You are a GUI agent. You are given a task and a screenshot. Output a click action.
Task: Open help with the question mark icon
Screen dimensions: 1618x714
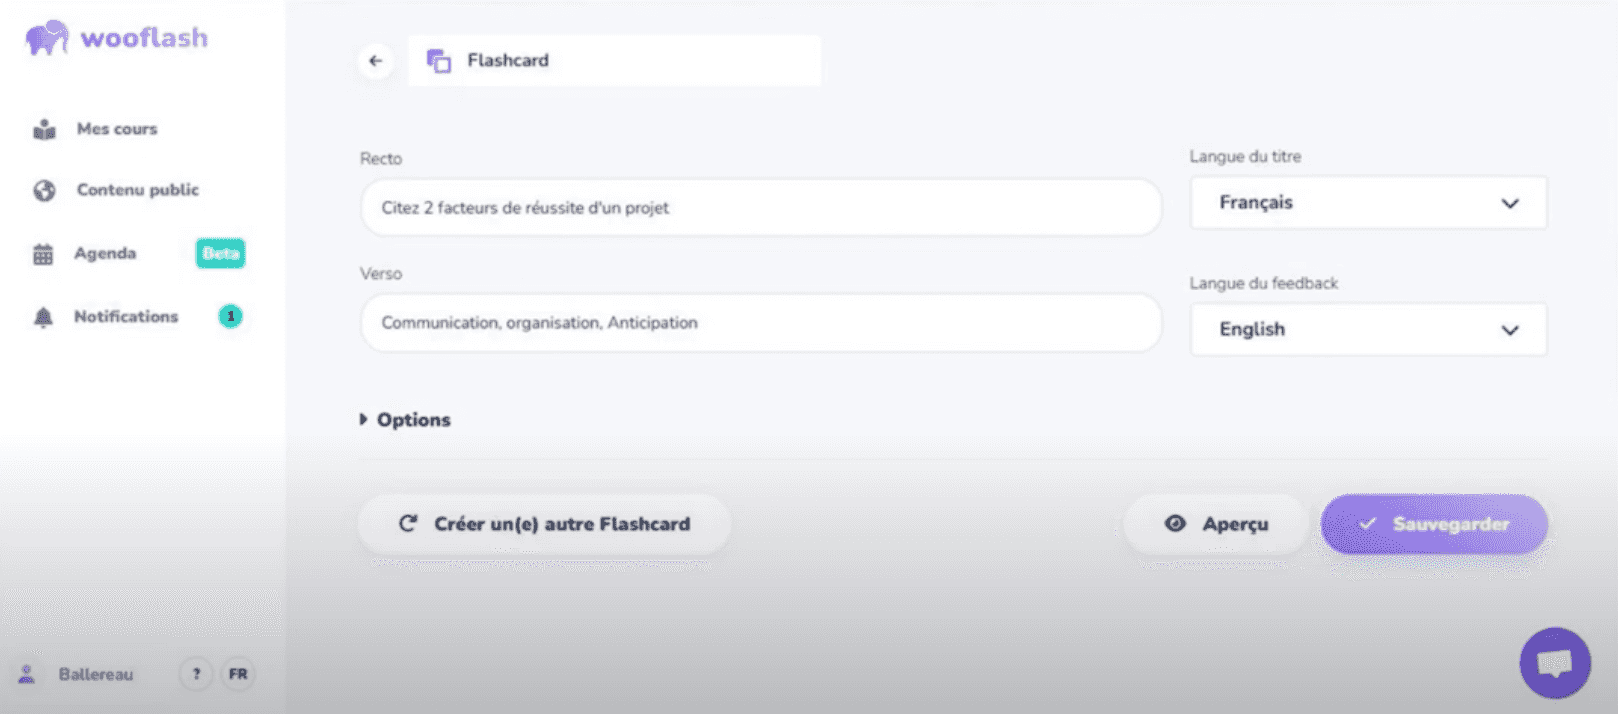point(196,674)
